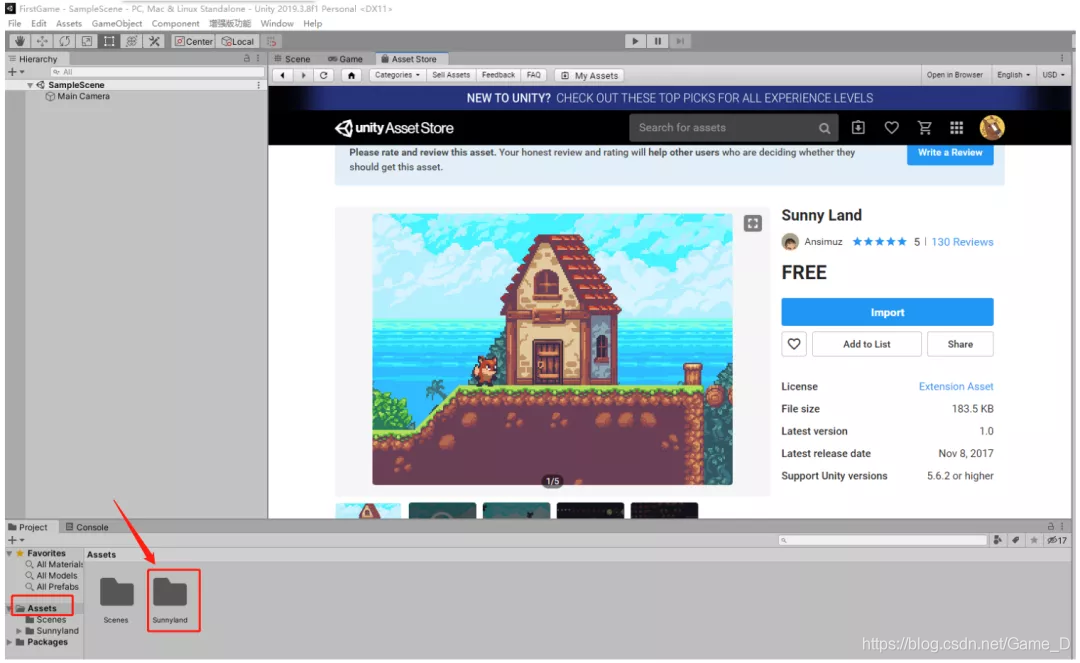Screen dimensions: 1080x663
Task: Select the Asset Store tab
Action: coord(409,59)
